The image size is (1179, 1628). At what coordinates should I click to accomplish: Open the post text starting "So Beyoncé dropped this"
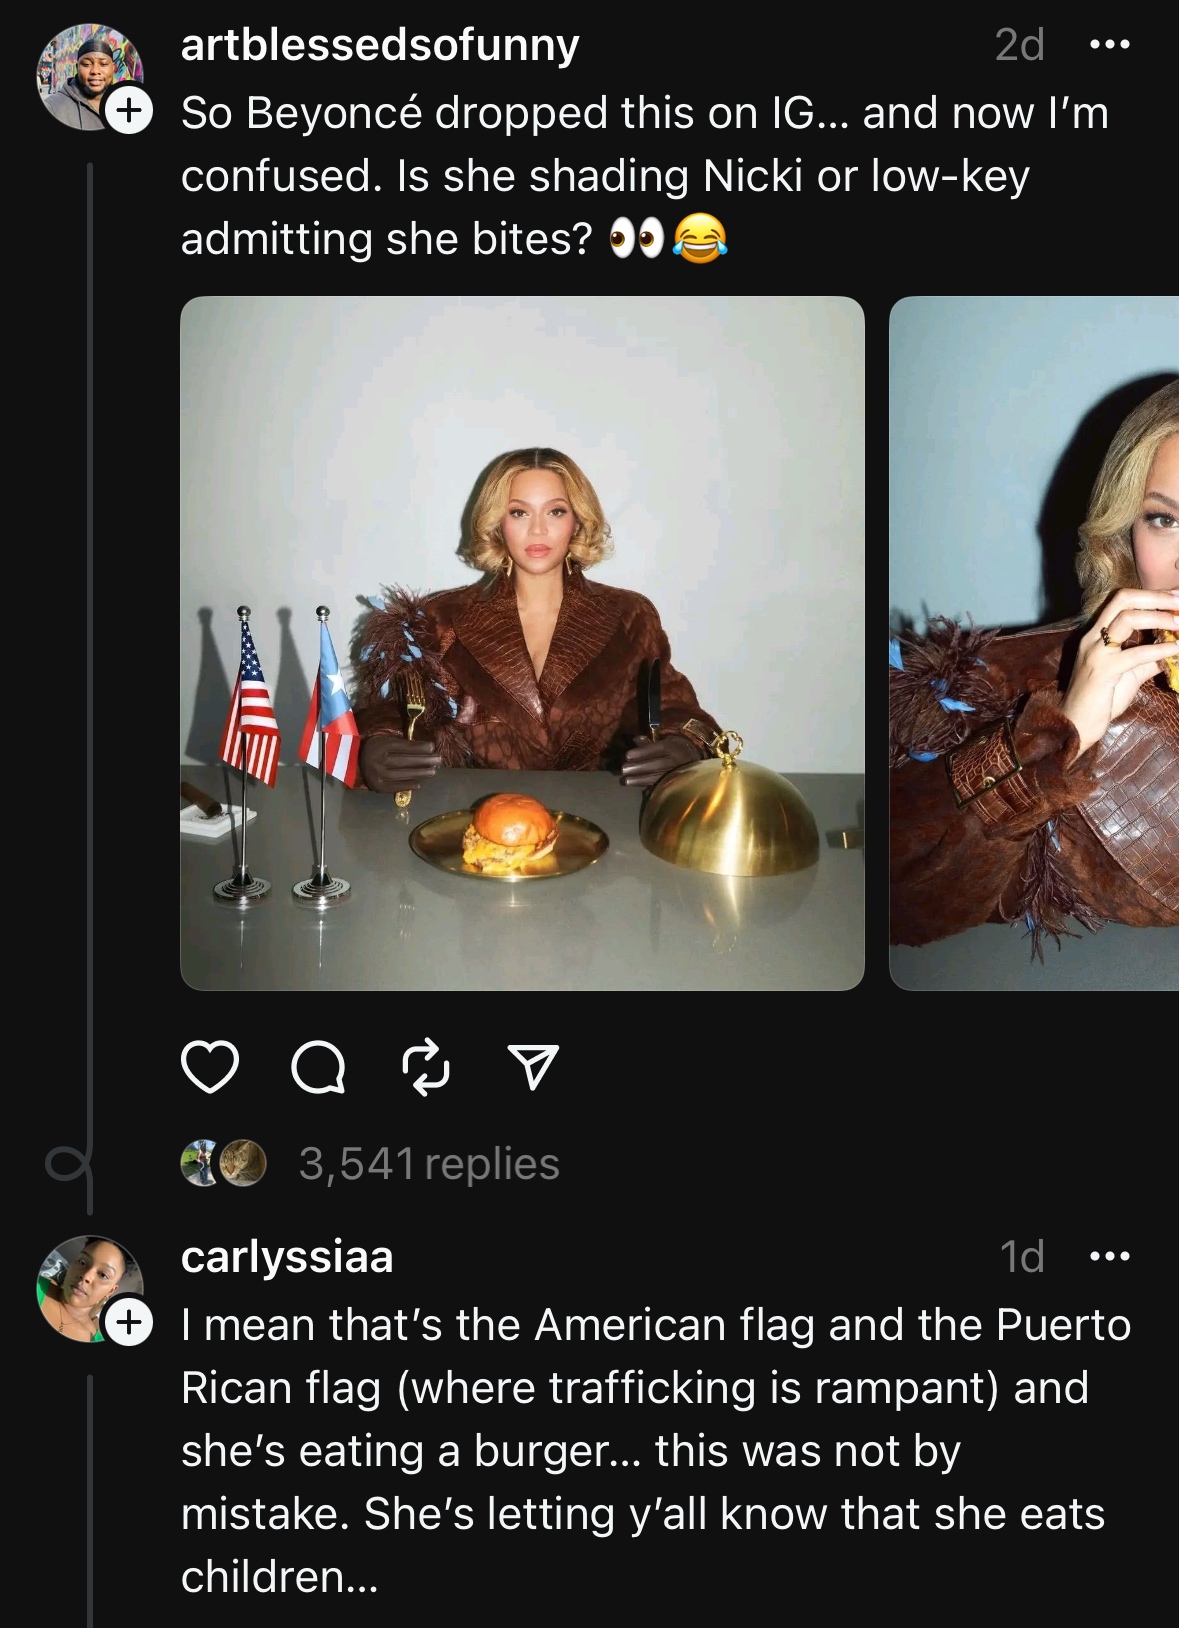646,176
